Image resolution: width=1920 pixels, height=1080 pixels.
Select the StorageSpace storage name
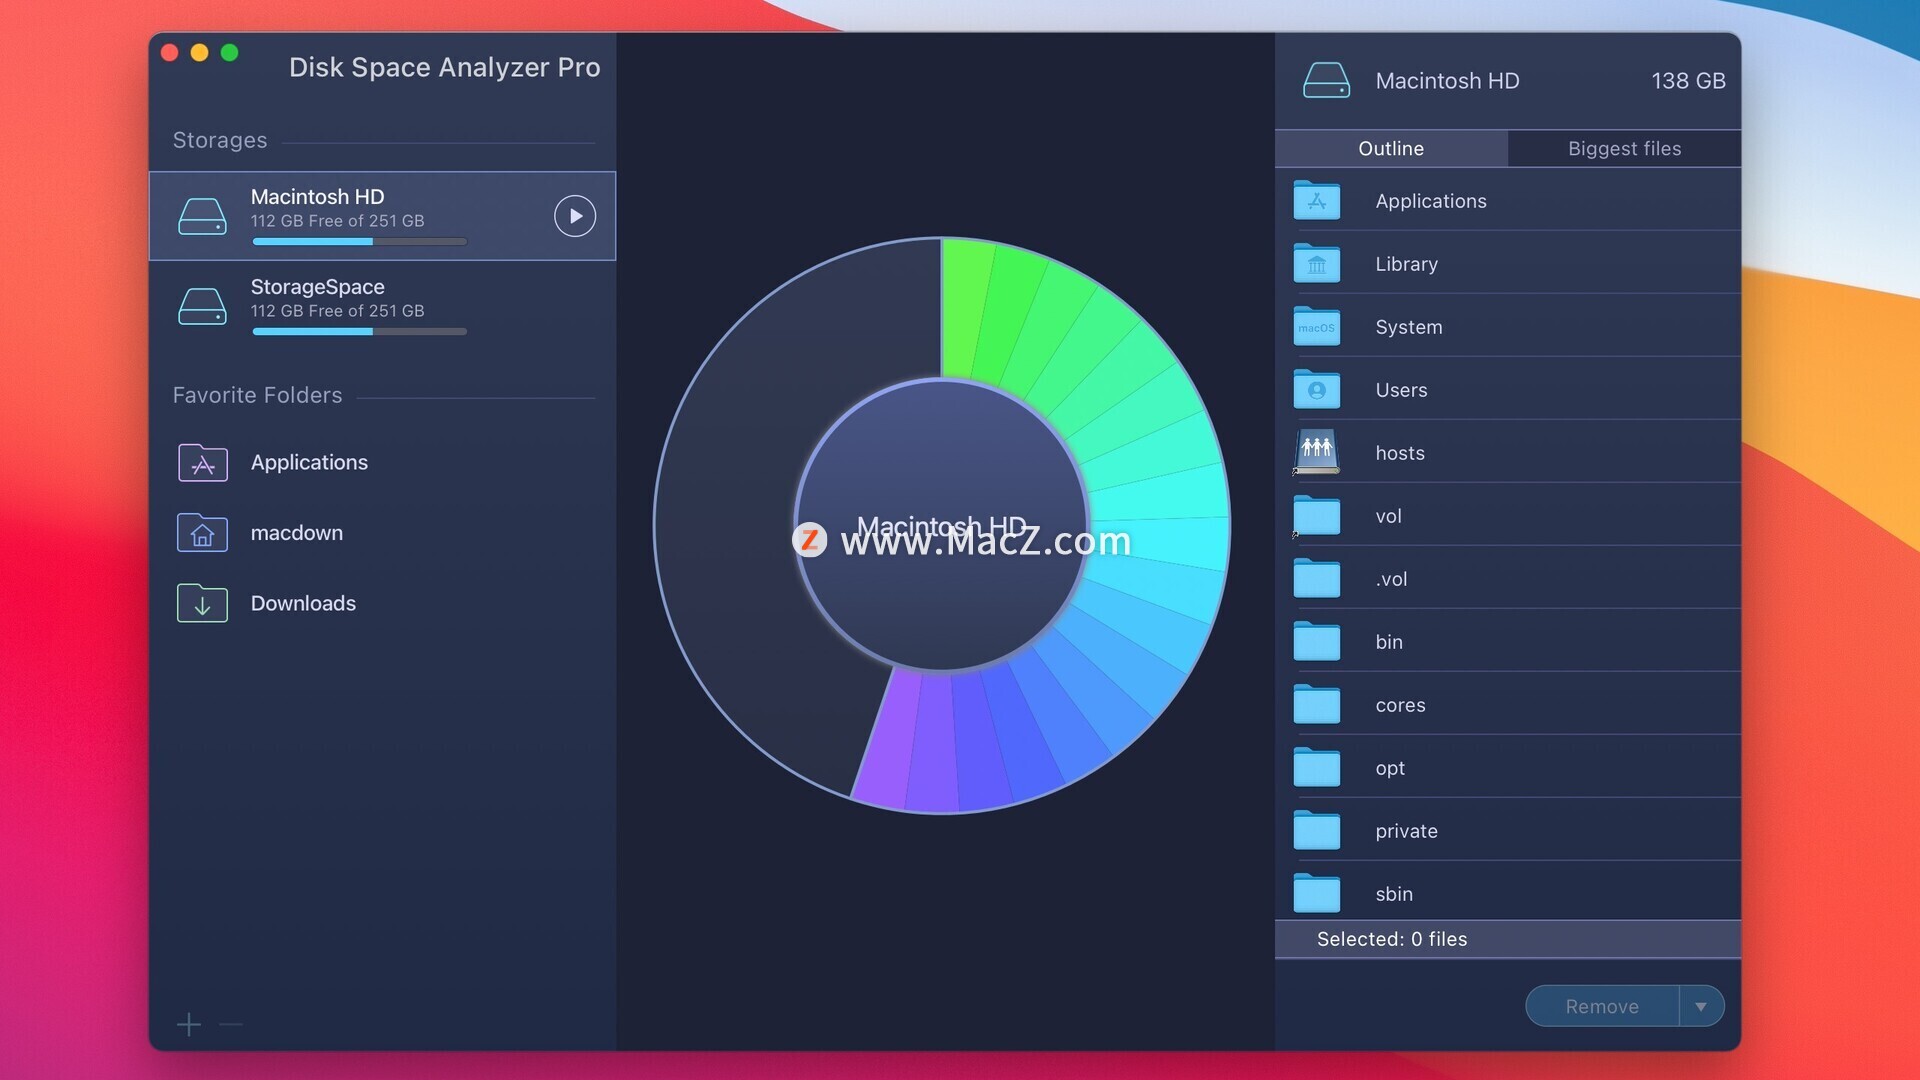(317, 287)
